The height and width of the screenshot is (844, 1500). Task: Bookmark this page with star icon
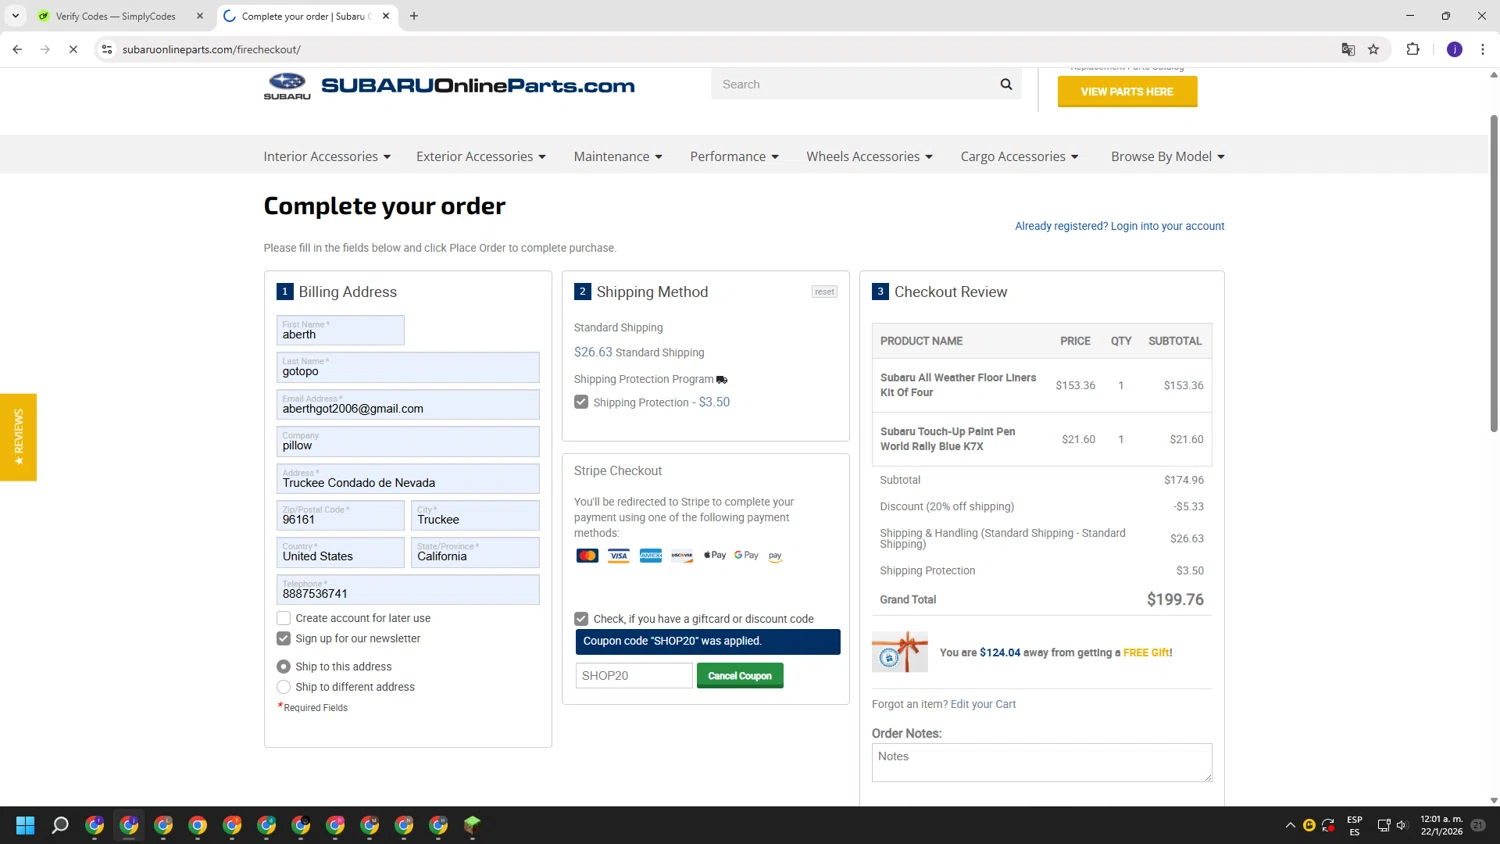[1373, 49]
